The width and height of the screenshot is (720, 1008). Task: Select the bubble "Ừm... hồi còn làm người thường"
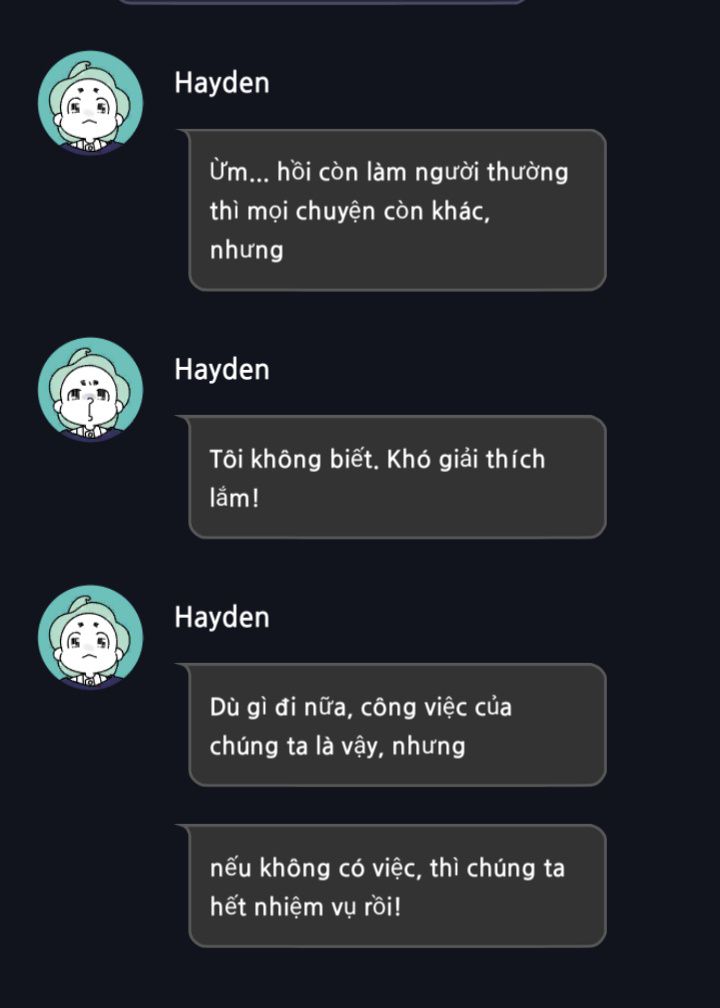click(x=392, y=210)
